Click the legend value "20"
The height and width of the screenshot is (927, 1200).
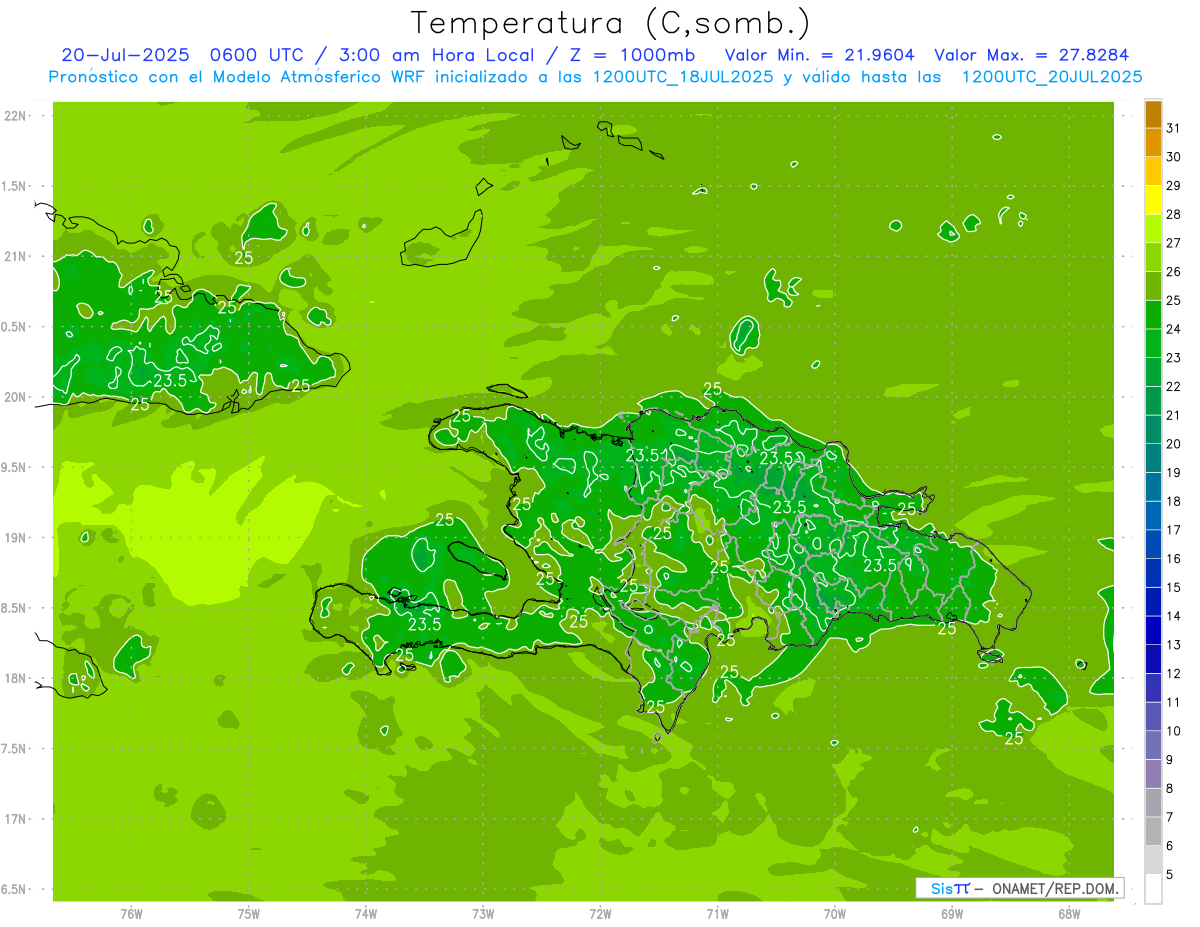tap(1173, 444)
